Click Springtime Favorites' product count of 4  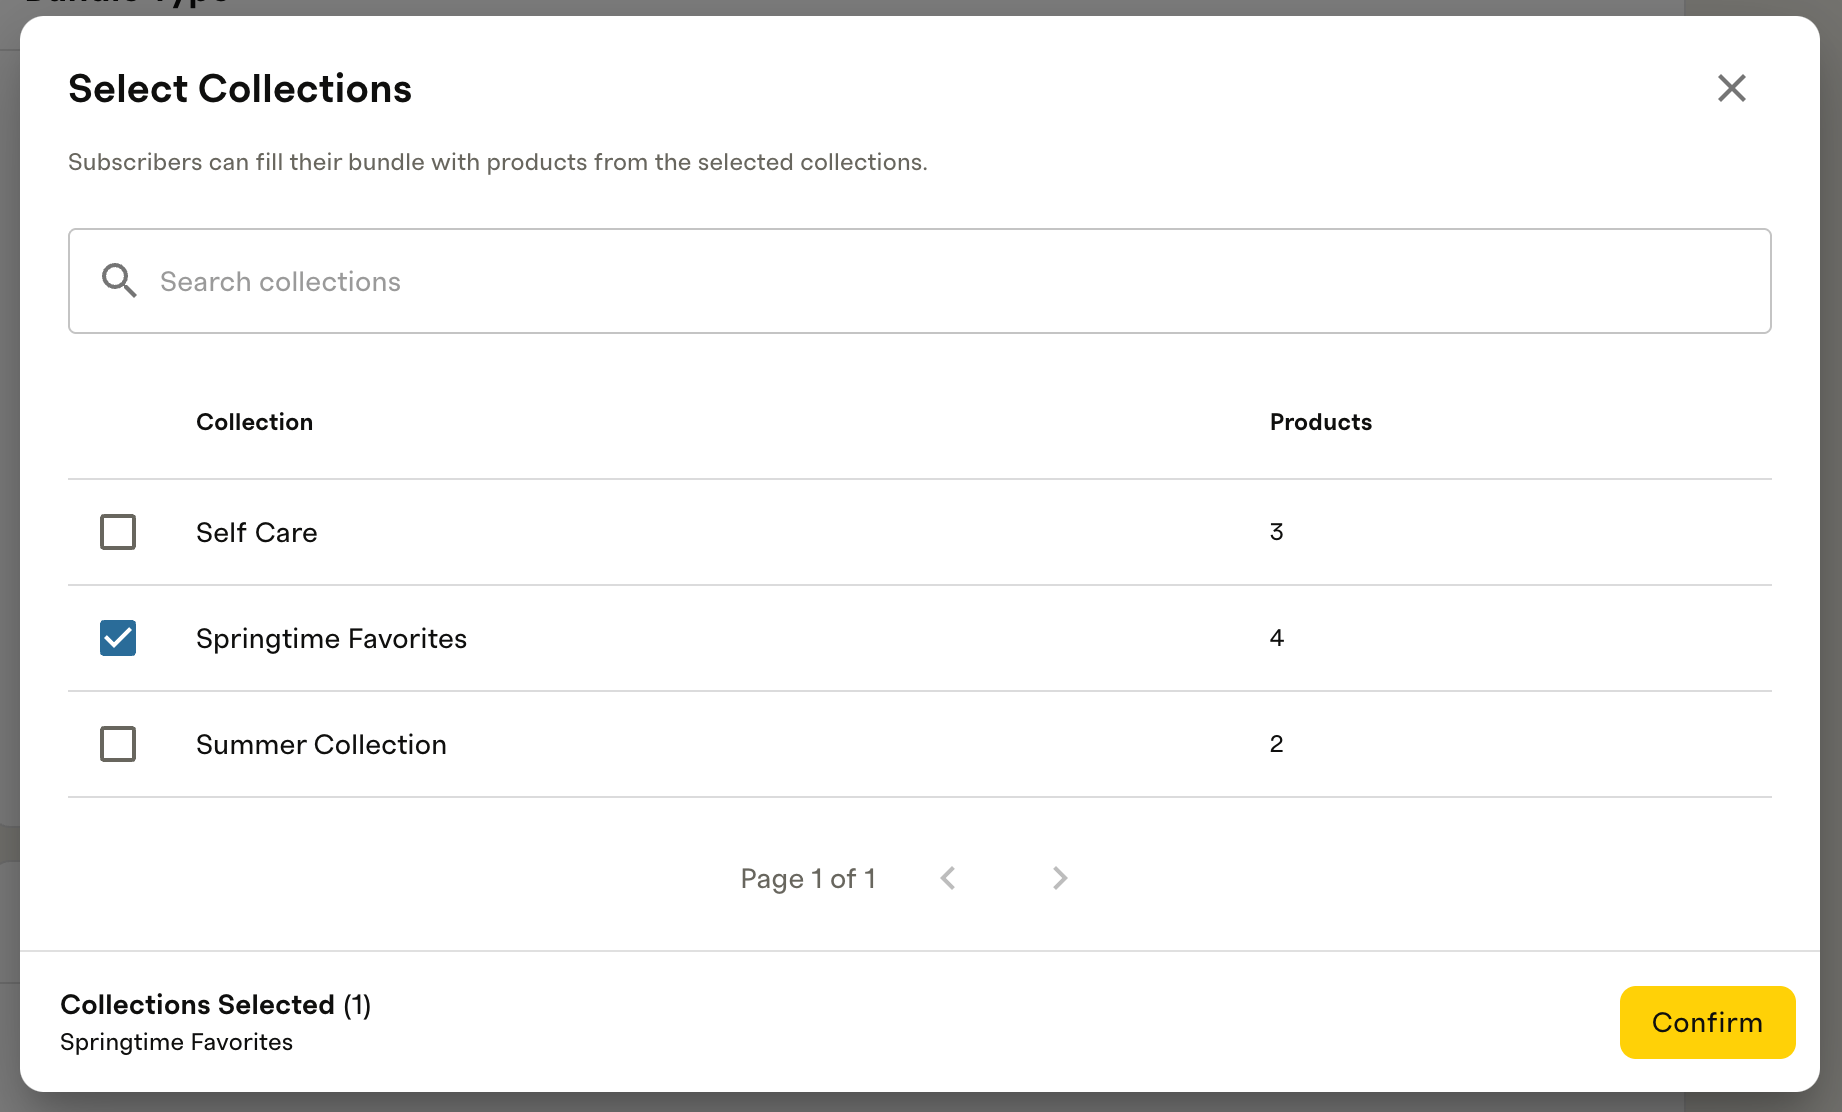pos(1276,638)
